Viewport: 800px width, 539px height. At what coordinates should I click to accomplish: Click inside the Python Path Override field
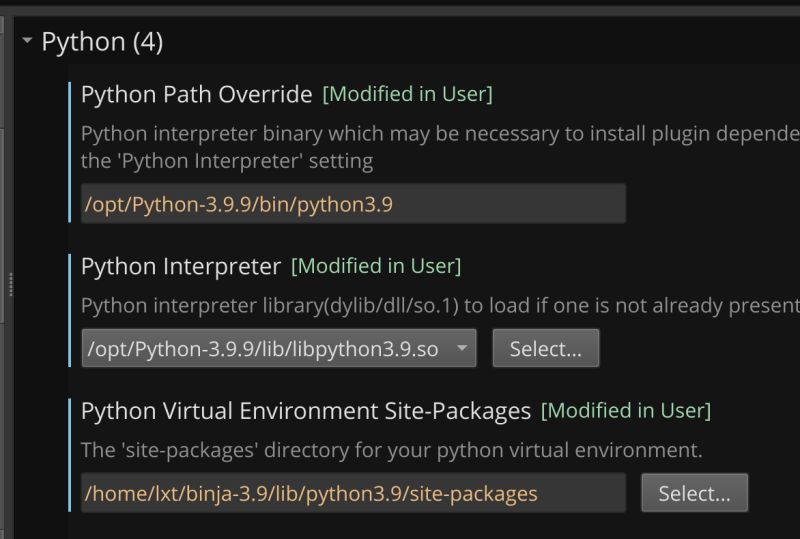tap(352, 204)
